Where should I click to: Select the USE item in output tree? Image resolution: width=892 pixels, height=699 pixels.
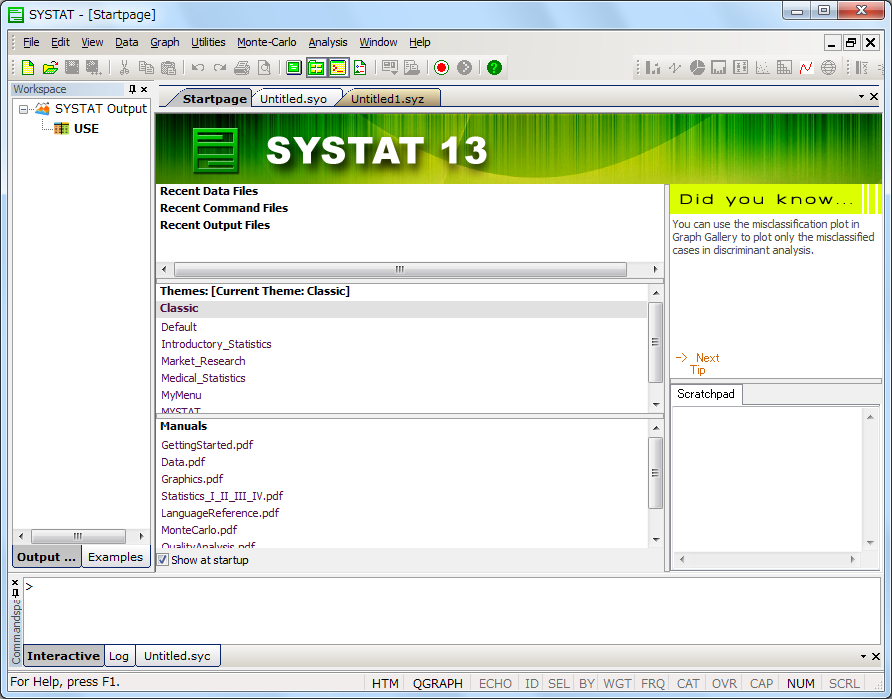coord(86,129)
